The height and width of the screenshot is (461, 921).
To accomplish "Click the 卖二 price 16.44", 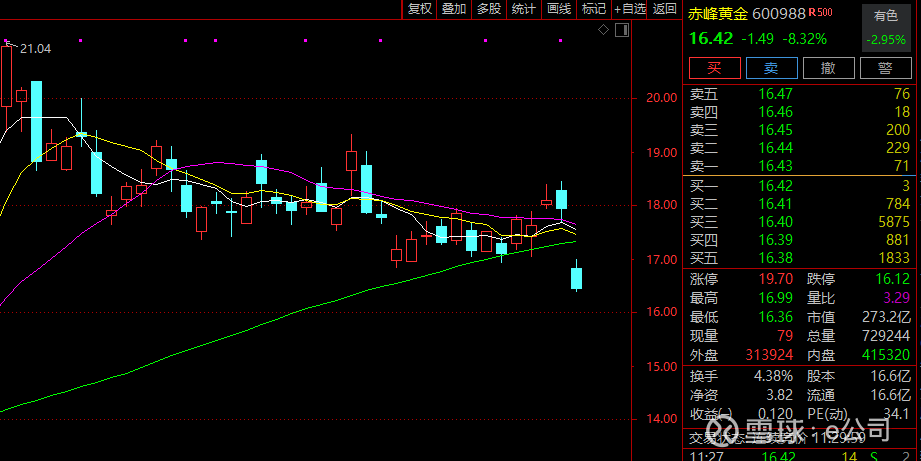I will pyautogui.click(x=775, y=148).
